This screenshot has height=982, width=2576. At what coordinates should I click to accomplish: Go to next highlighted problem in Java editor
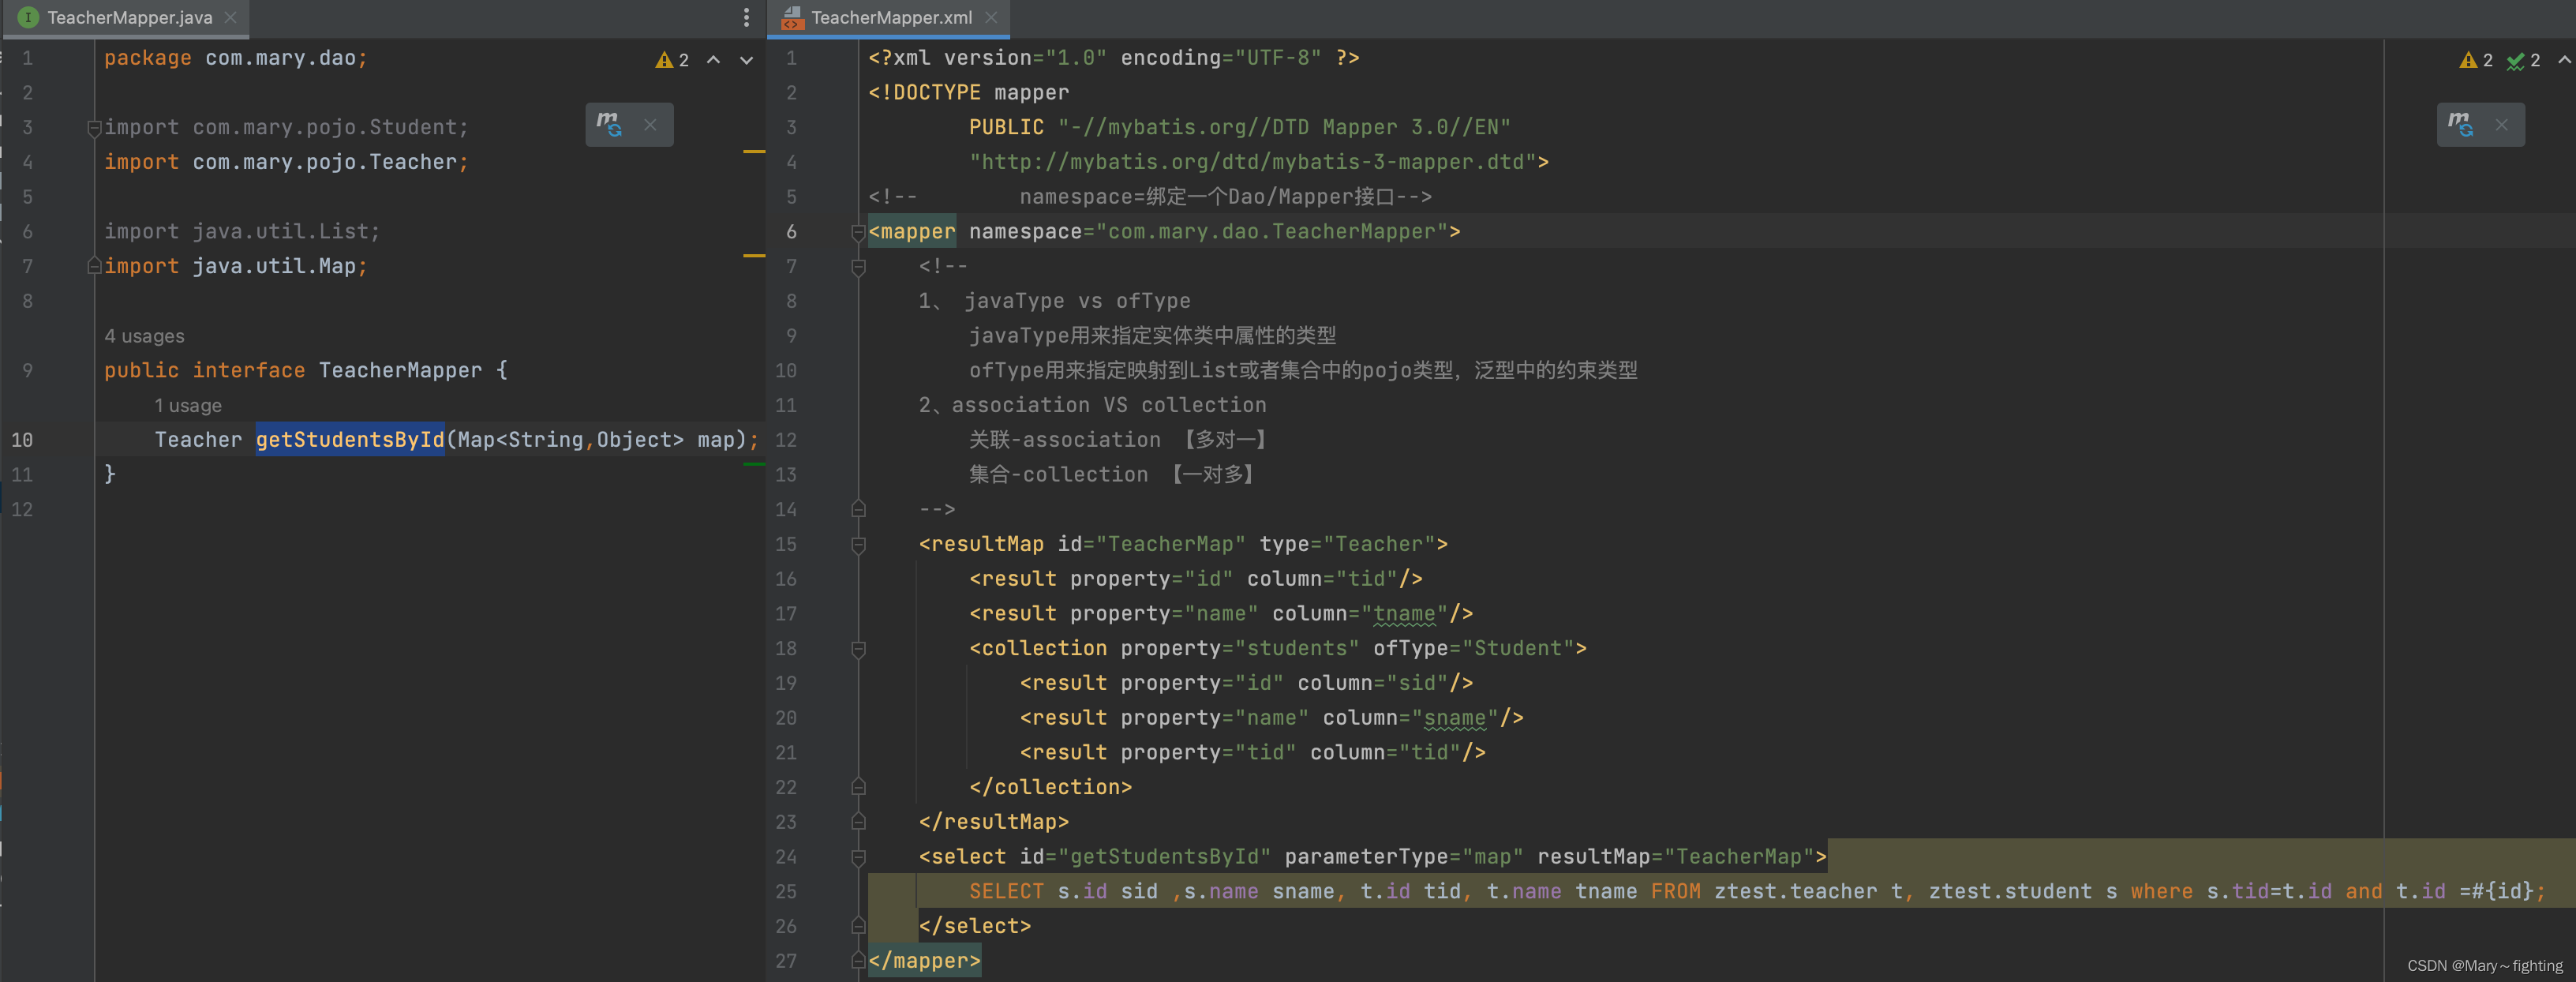746,60
